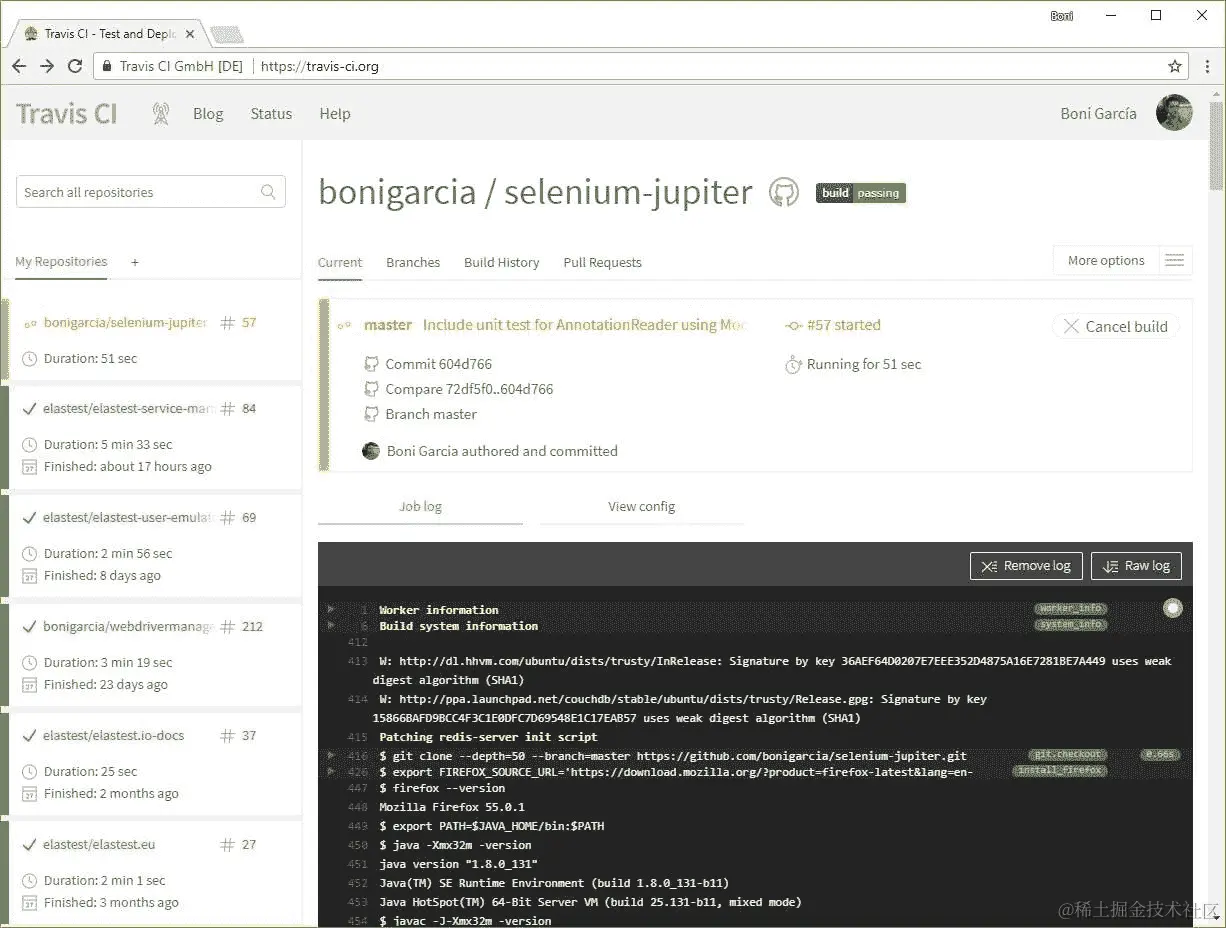Click the master branch name in build header

[388, 325]
